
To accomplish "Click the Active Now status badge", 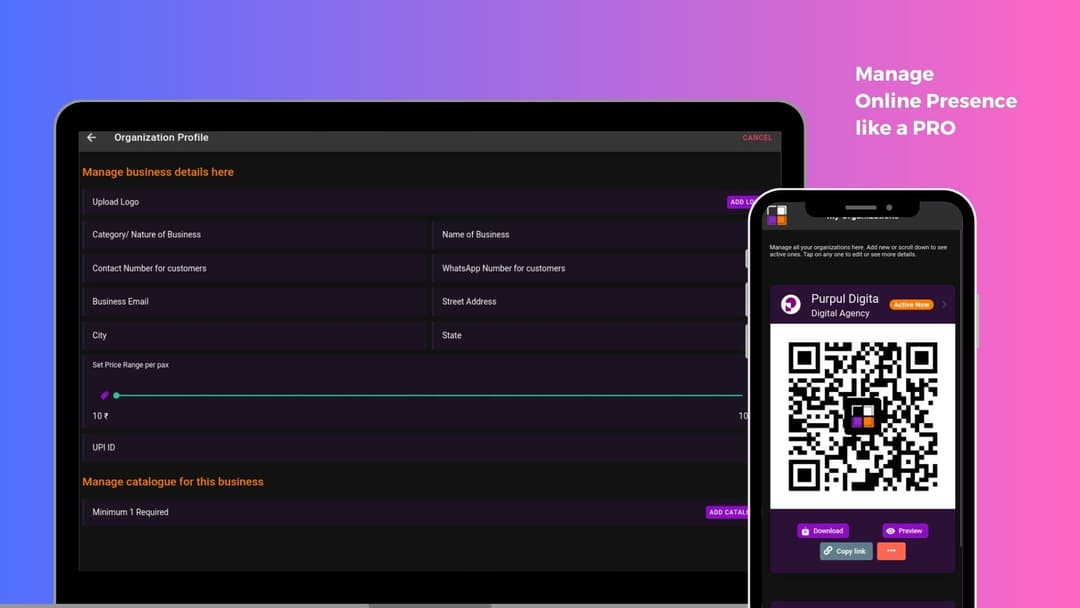I will pos(911,304).
